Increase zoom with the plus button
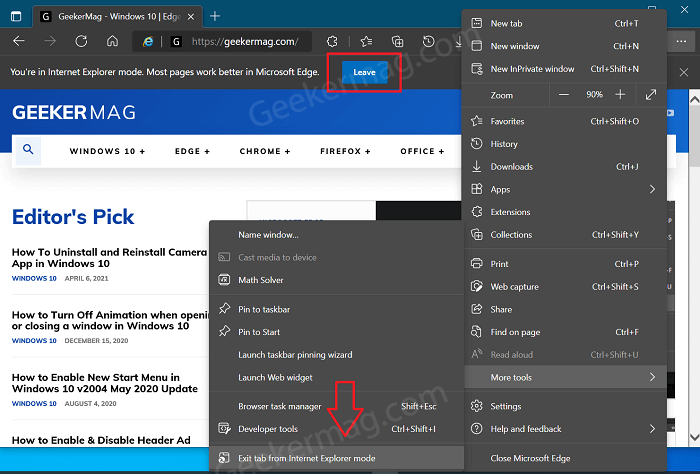Viewport: 700px width, 474px height. (620, 95)
